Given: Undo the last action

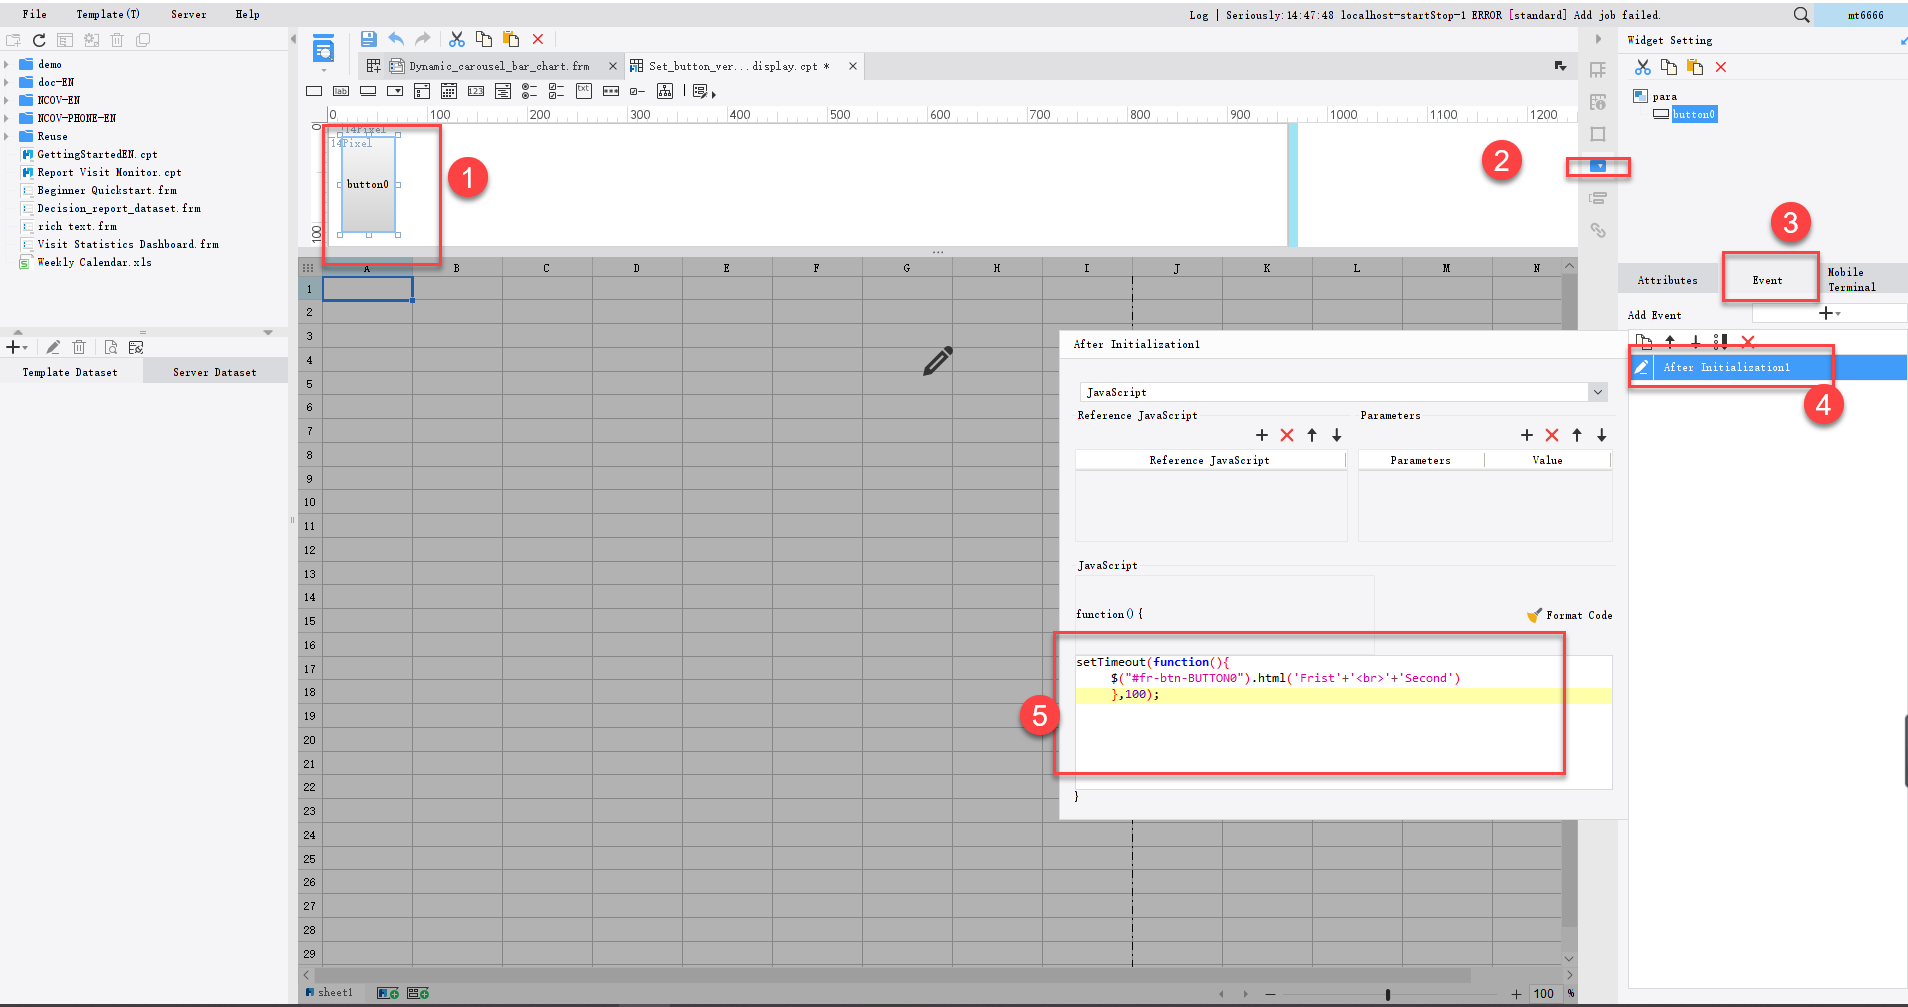Looking at the screenshot, I should coord(395,38).
